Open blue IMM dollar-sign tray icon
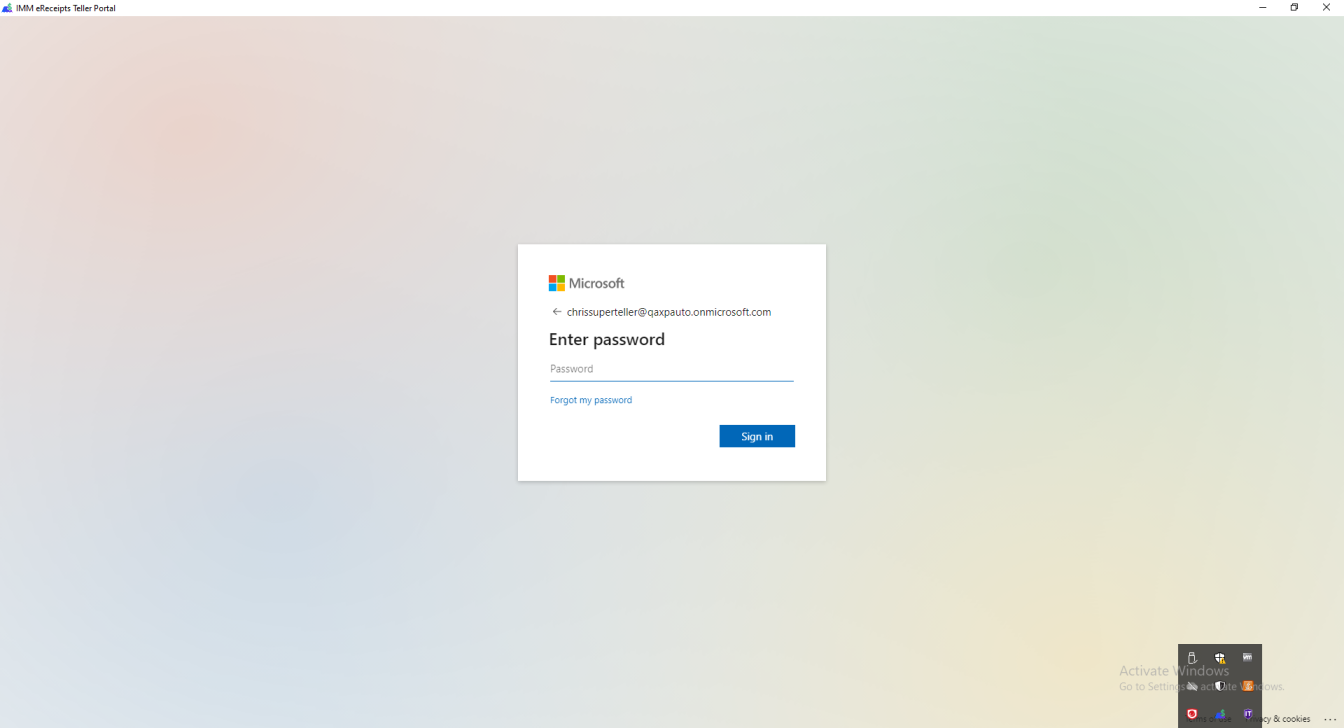Image resolution: width=1344 pixels, height=728 pixels. point(1220,714)
